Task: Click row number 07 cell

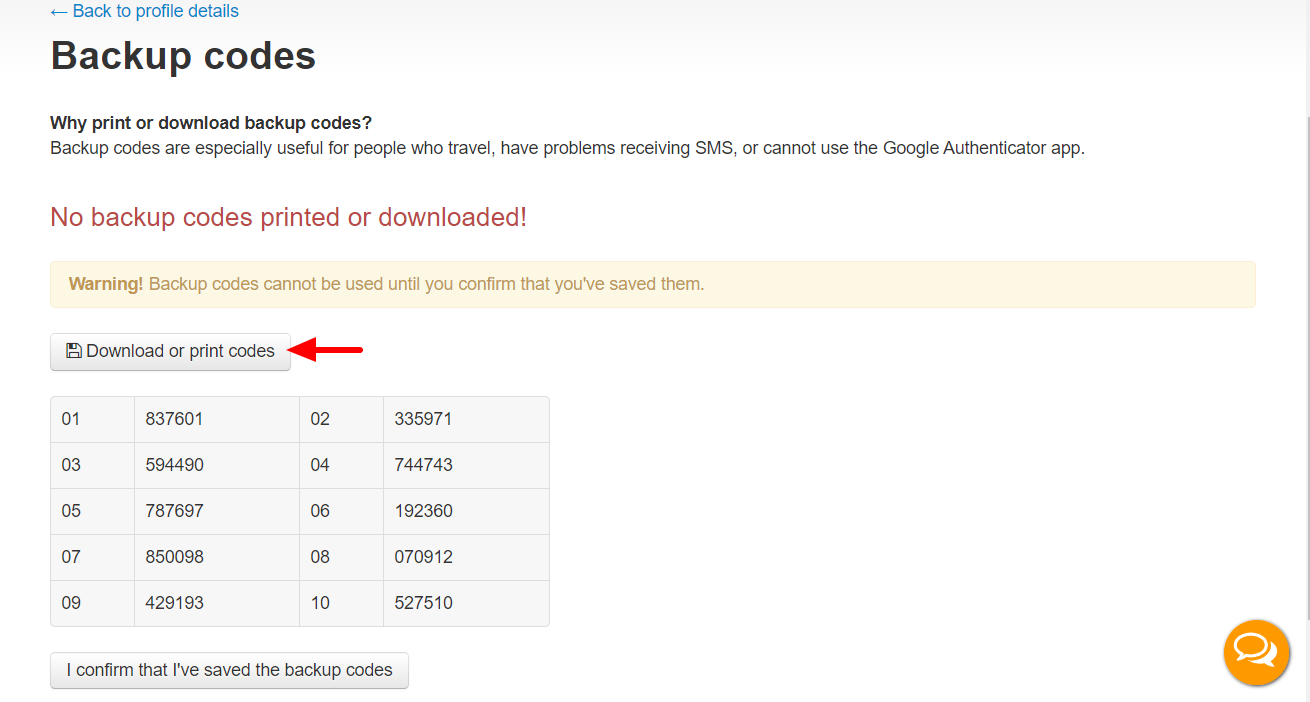Action: click(92, 557)
